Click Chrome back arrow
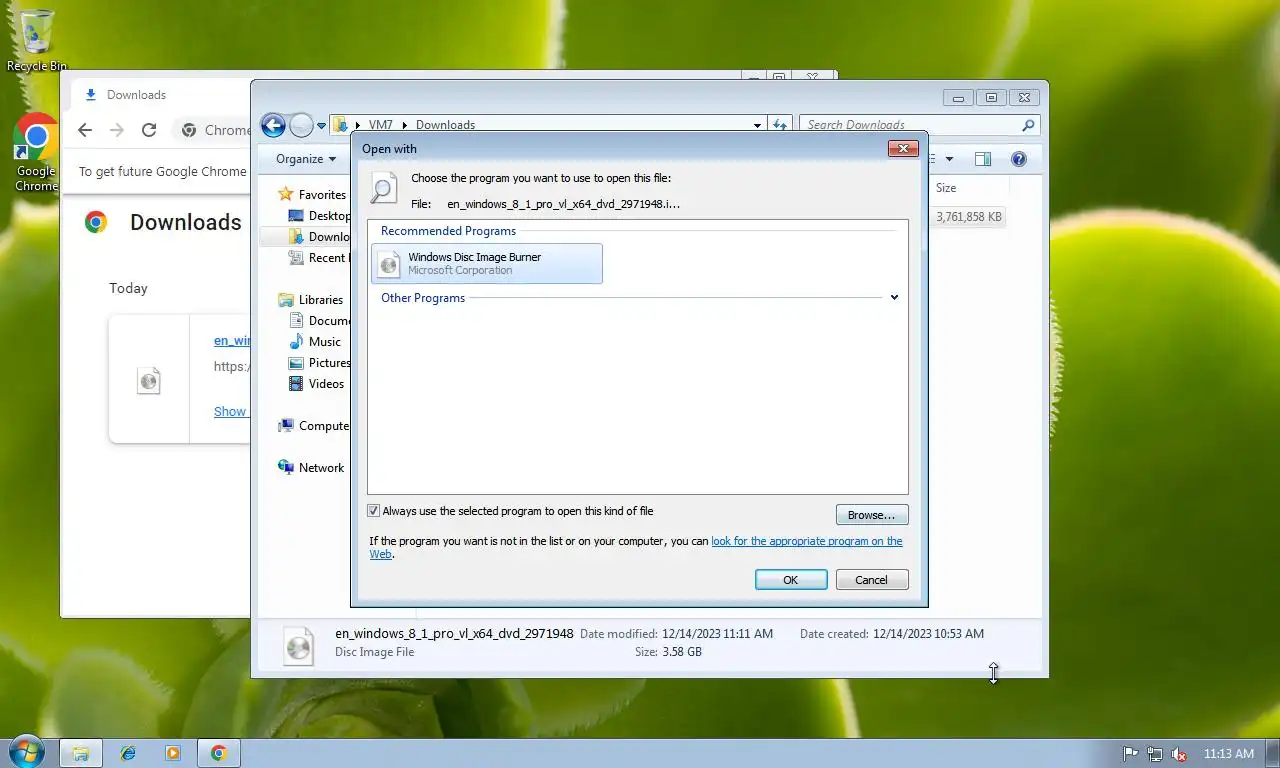Image resolution: width=1280 pixels, height=768 pixels. coord(85,130)
